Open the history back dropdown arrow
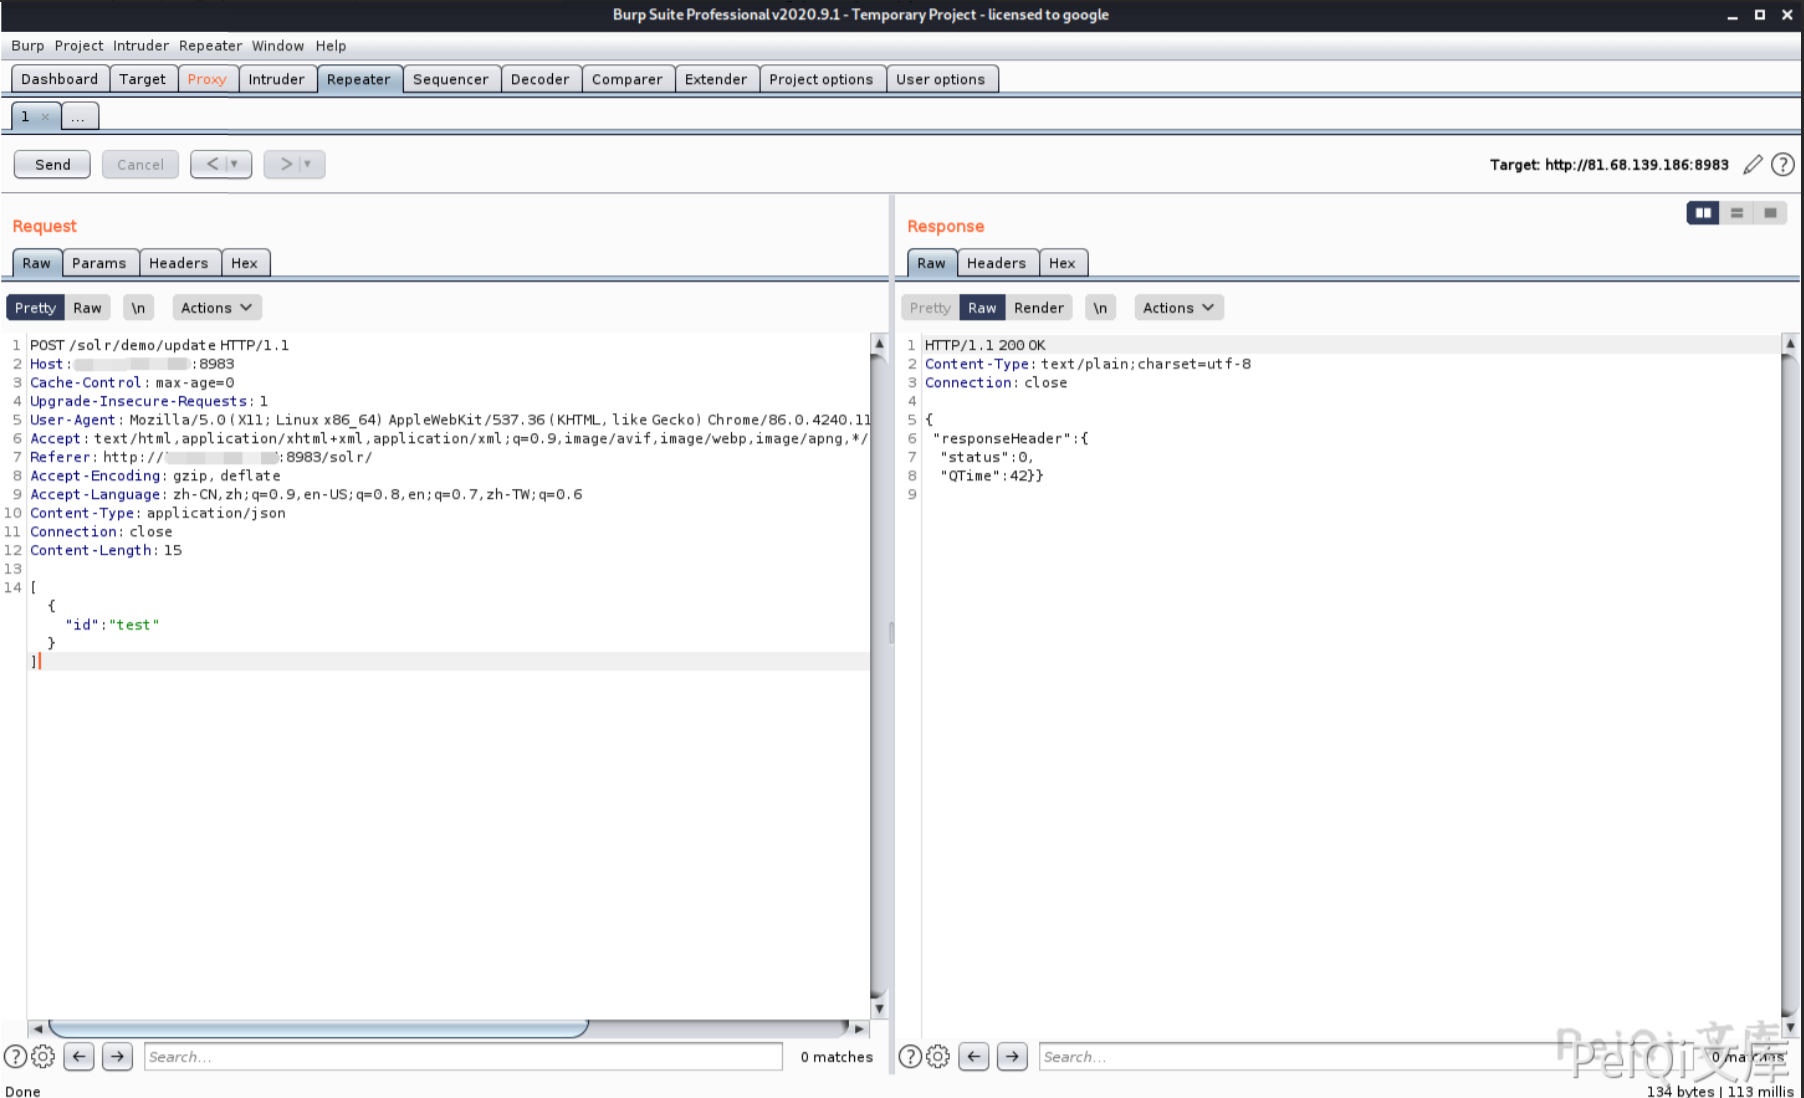The image size is (1804, 1098). [x=235, y=164]
